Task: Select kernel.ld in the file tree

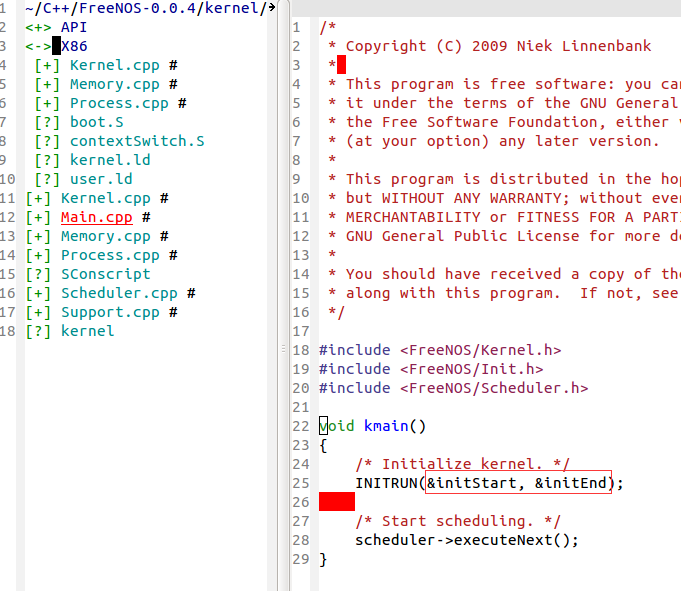Action: point(110,160)
